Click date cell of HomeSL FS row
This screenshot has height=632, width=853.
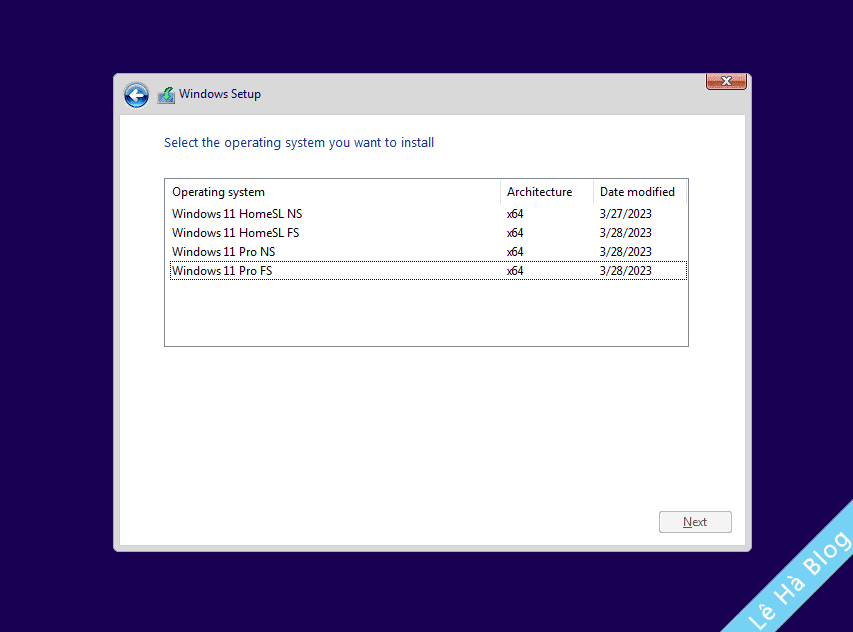coord(626,233)
